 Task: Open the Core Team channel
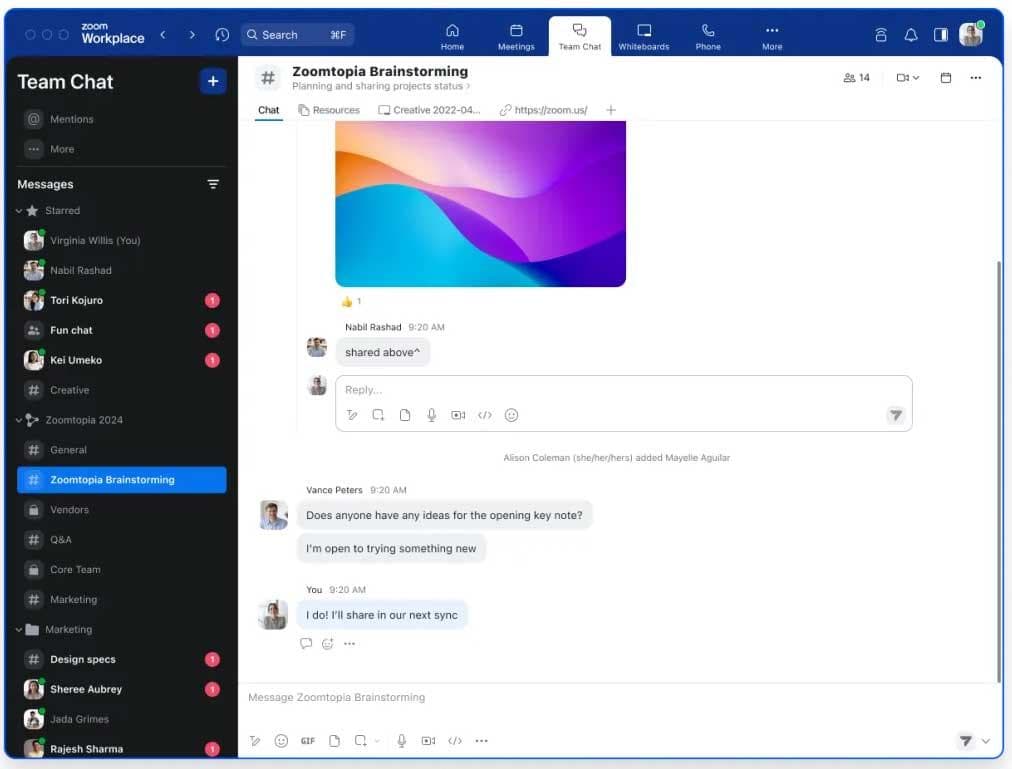tap(121, 569)
